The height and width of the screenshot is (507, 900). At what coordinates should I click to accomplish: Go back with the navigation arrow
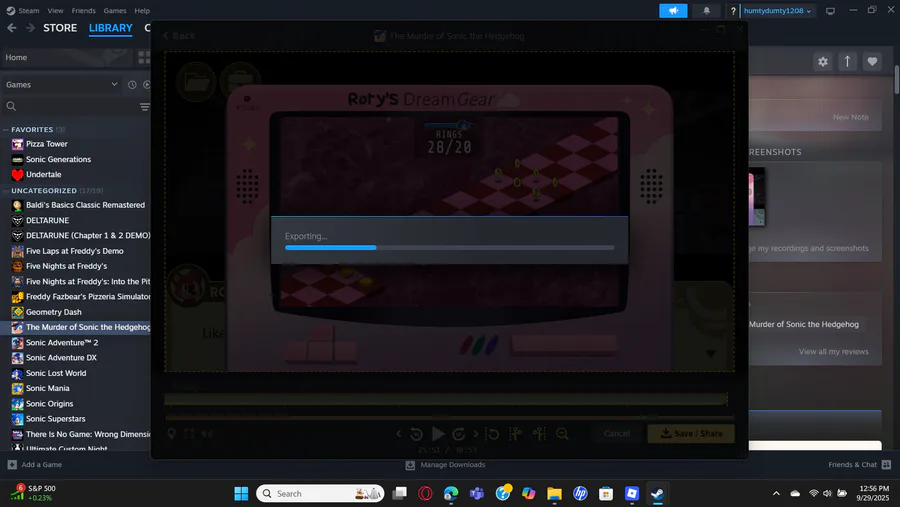coord(11,28)
